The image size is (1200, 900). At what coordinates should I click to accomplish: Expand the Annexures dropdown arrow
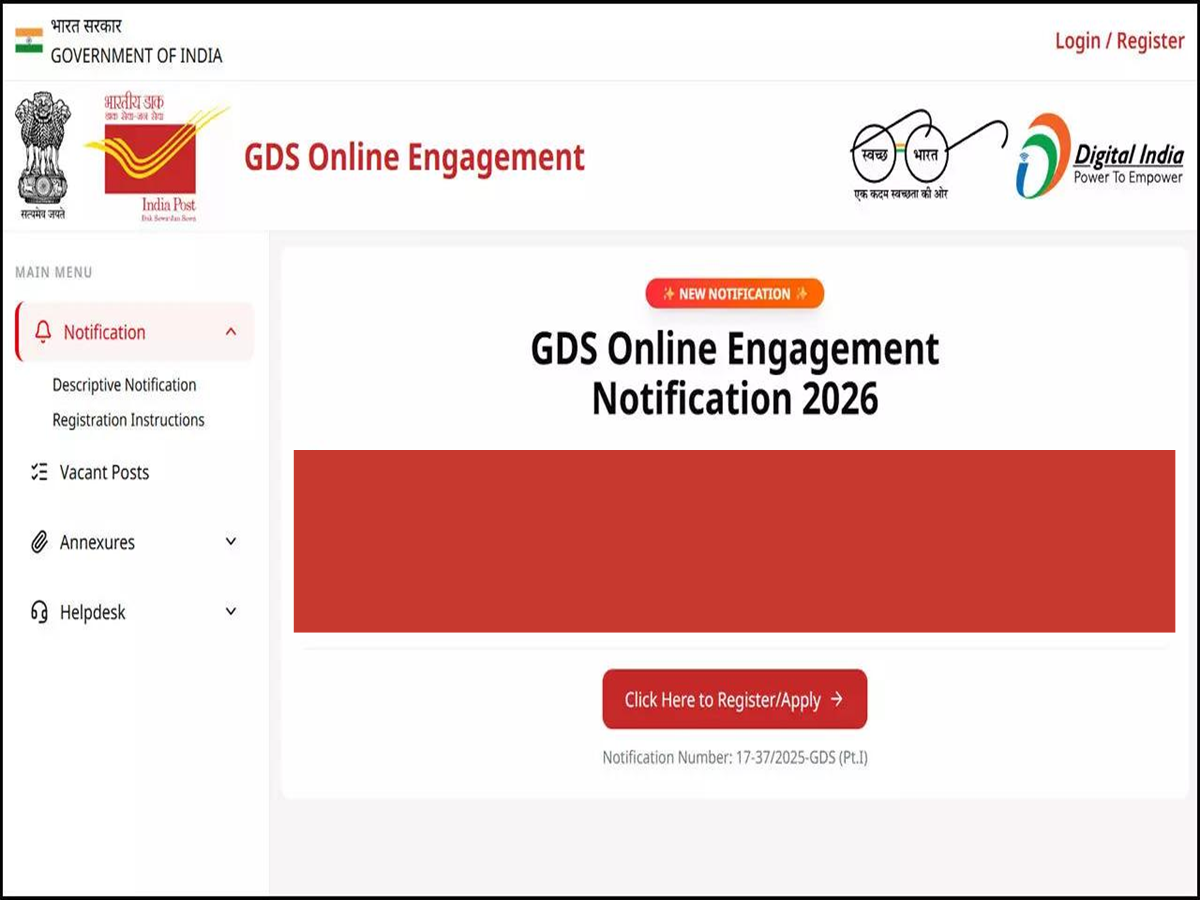(231, 542)
